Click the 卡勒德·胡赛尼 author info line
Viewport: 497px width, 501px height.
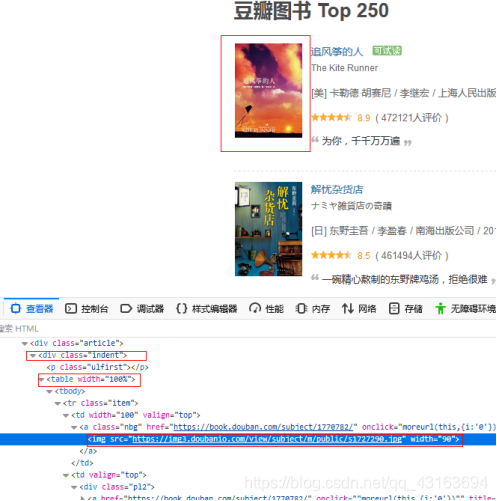403,93
